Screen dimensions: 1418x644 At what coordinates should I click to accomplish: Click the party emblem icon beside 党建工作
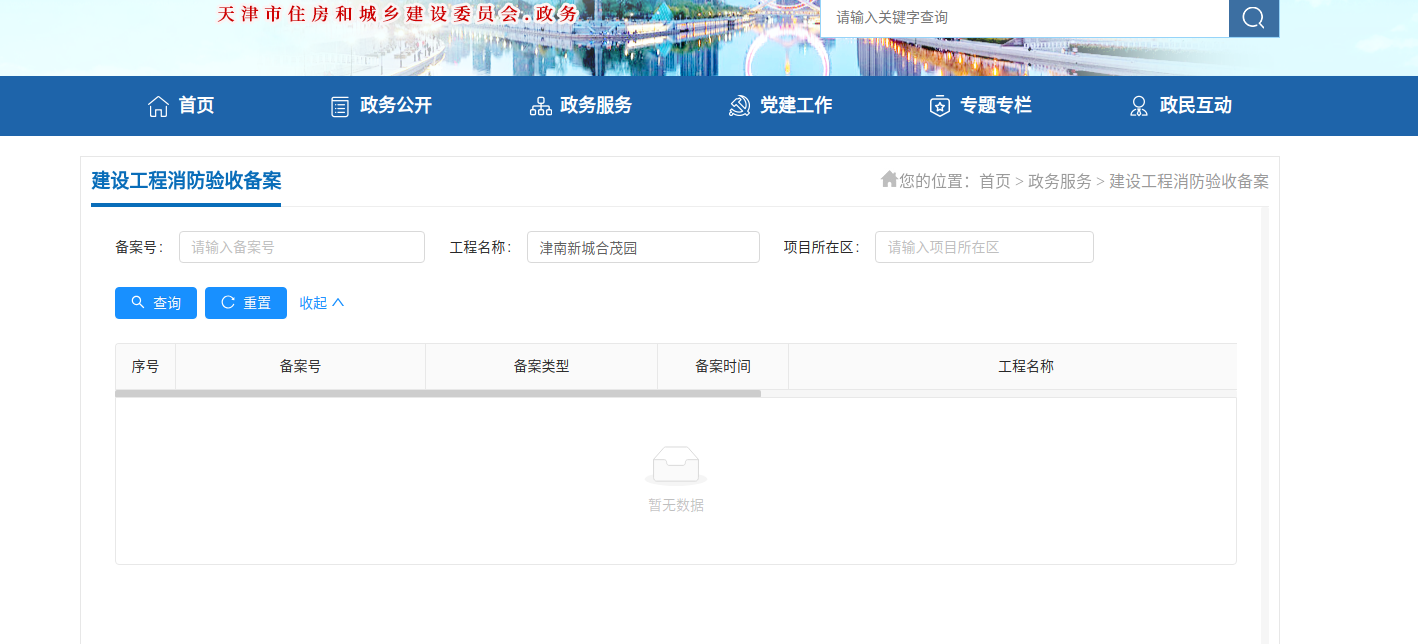tap(739, 106)
